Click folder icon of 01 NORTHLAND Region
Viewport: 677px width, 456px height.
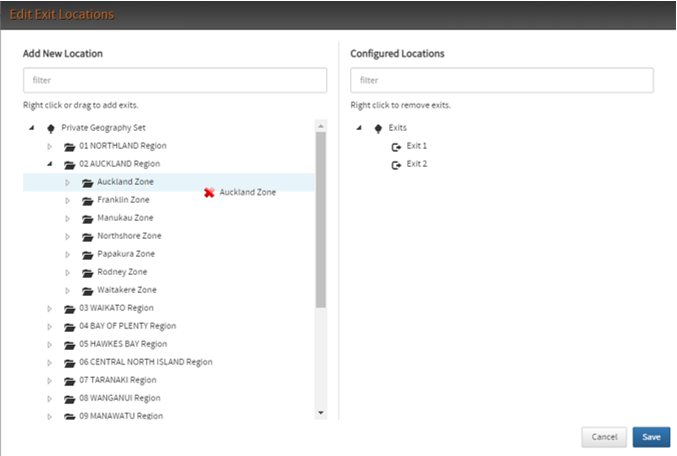pyautogui.click(x=69, y=147)
